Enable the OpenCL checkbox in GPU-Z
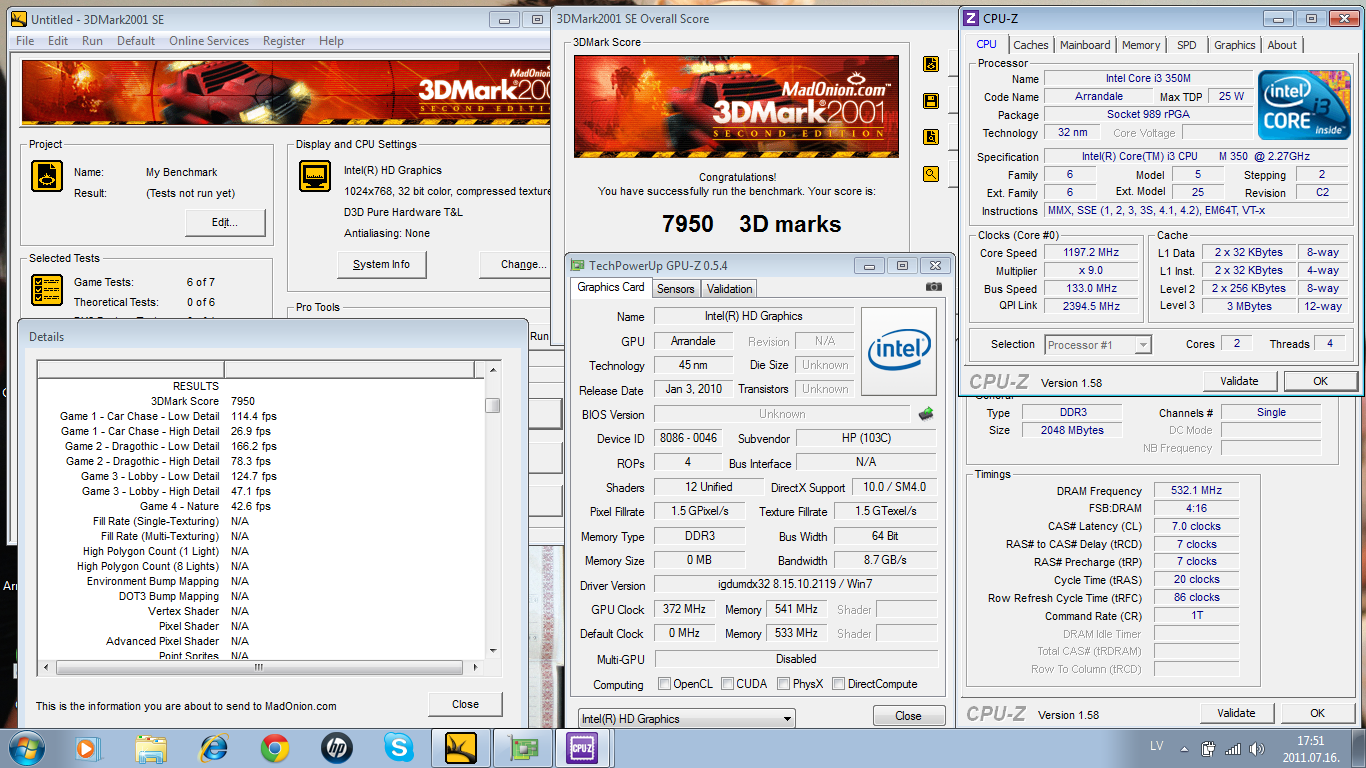Image resolution: width=1366 pixels, height=768 pixels. (x=665, y=684)
